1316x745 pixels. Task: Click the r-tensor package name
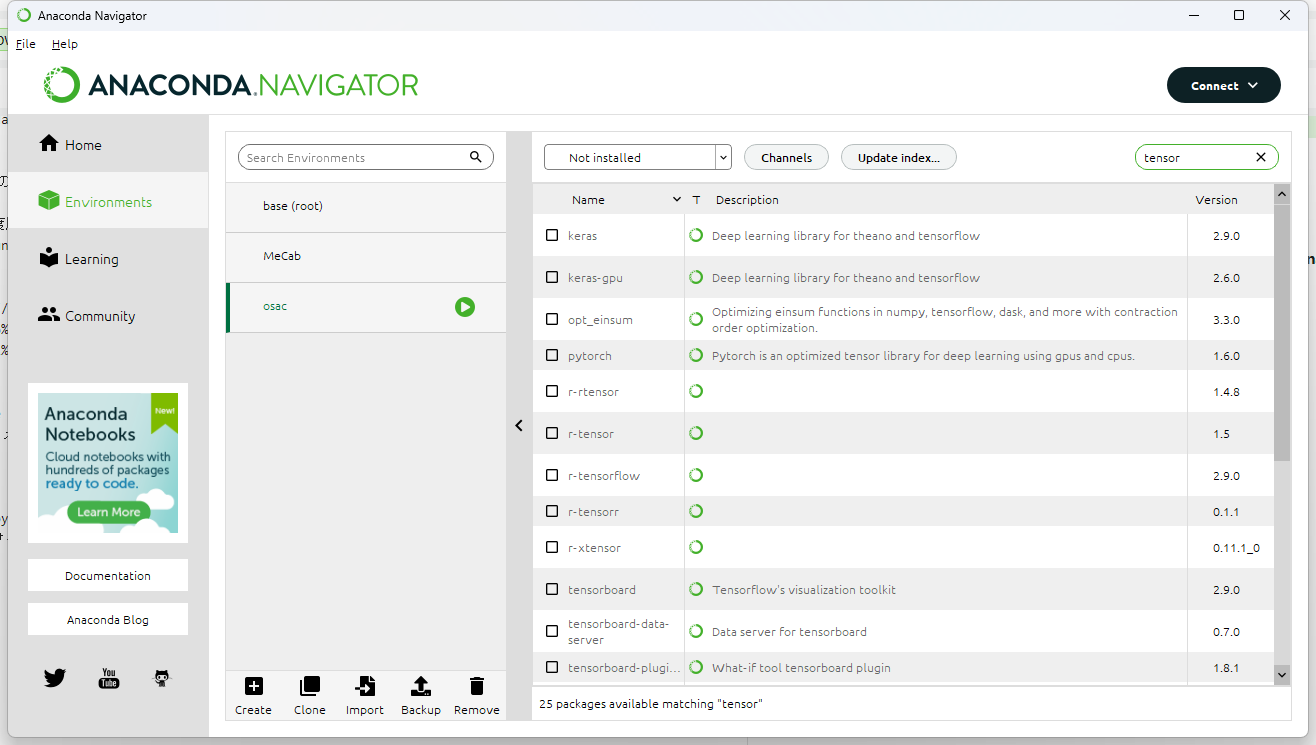click(591, 433)
